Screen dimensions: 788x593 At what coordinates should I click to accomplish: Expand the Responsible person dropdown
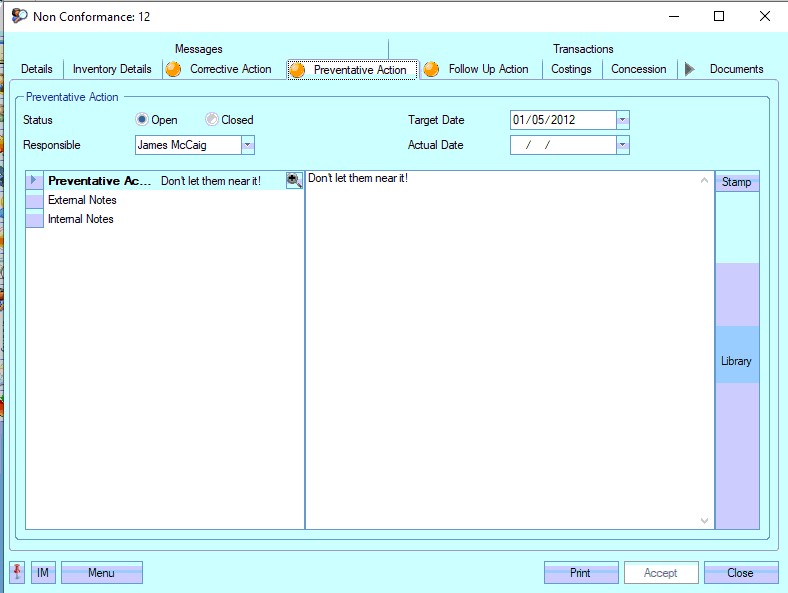coord(248,146)
